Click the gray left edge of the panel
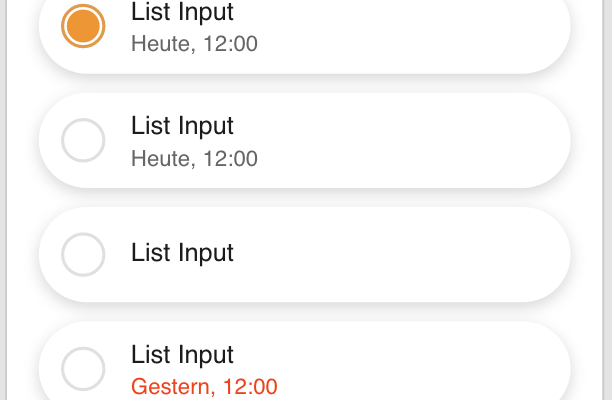612x400 pixels. click(3, 200)
